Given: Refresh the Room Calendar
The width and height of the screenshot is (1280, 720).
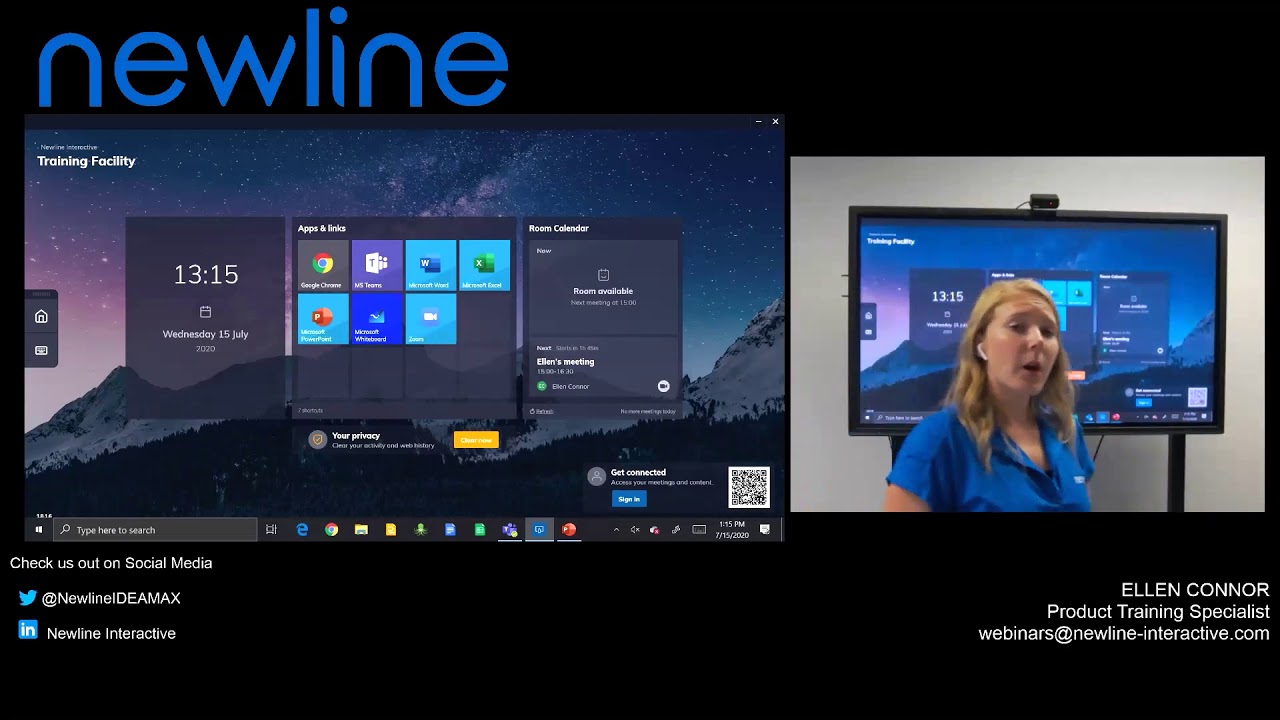Looking at the screenshot, I should (542, 411).
